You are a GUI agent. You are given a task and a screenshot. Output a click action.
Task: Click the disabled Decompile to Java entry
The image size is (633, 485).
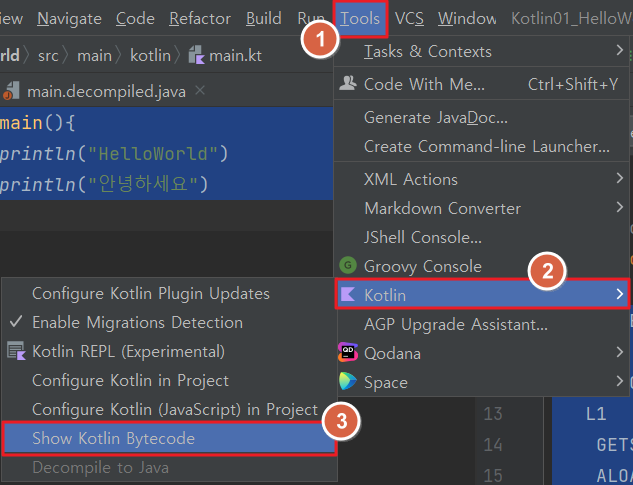pos(170,468)
